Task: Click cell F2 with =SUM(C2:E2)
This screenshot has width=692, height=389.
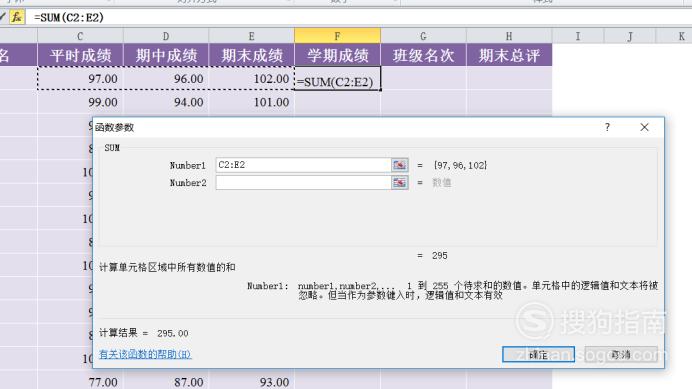Action: 338,79
